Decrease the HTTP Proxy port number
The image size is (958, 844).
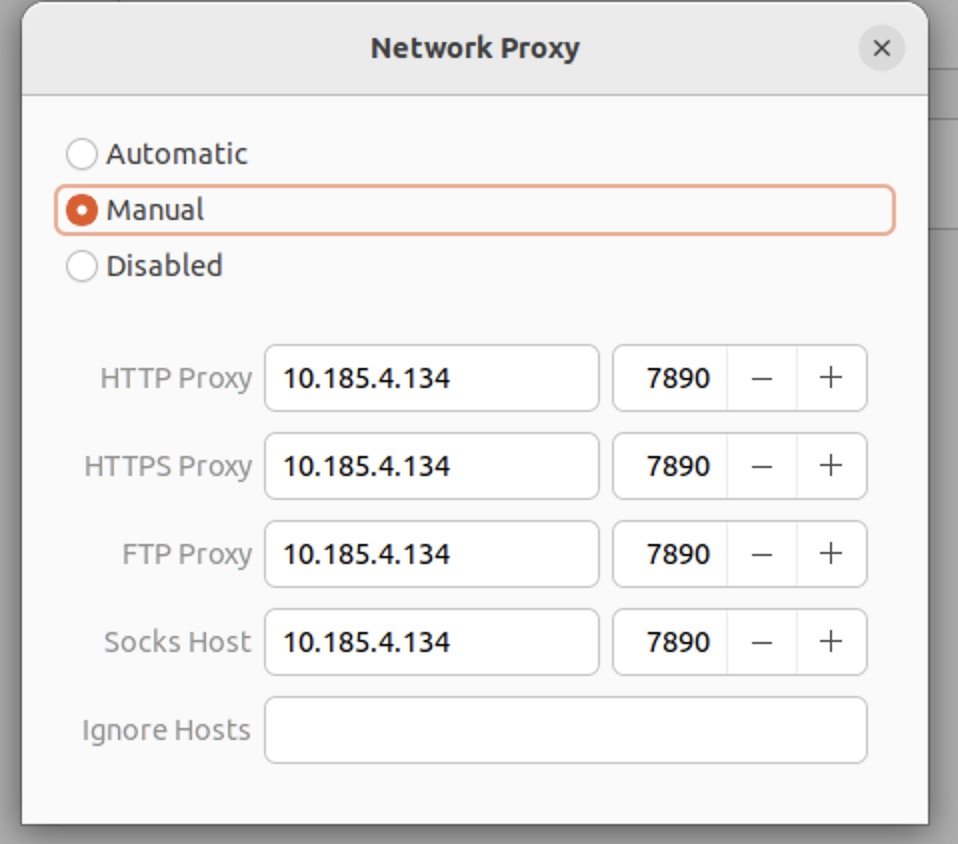pos(762,378)
